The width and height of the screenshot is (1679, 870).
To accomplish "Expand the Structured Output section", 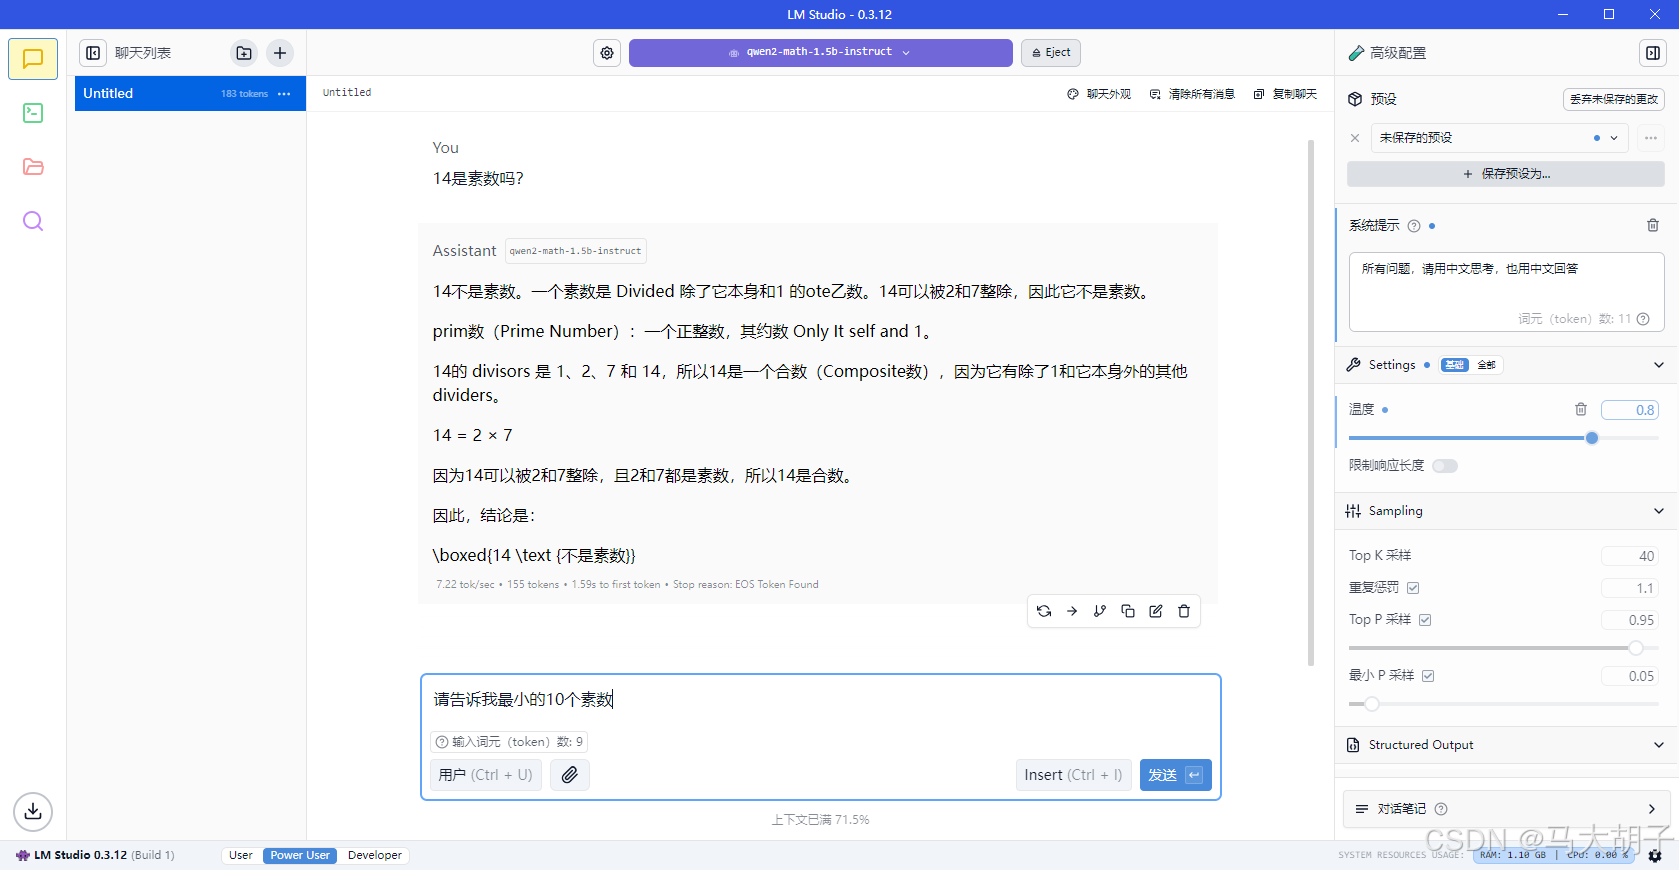I will coord(1659,745).
